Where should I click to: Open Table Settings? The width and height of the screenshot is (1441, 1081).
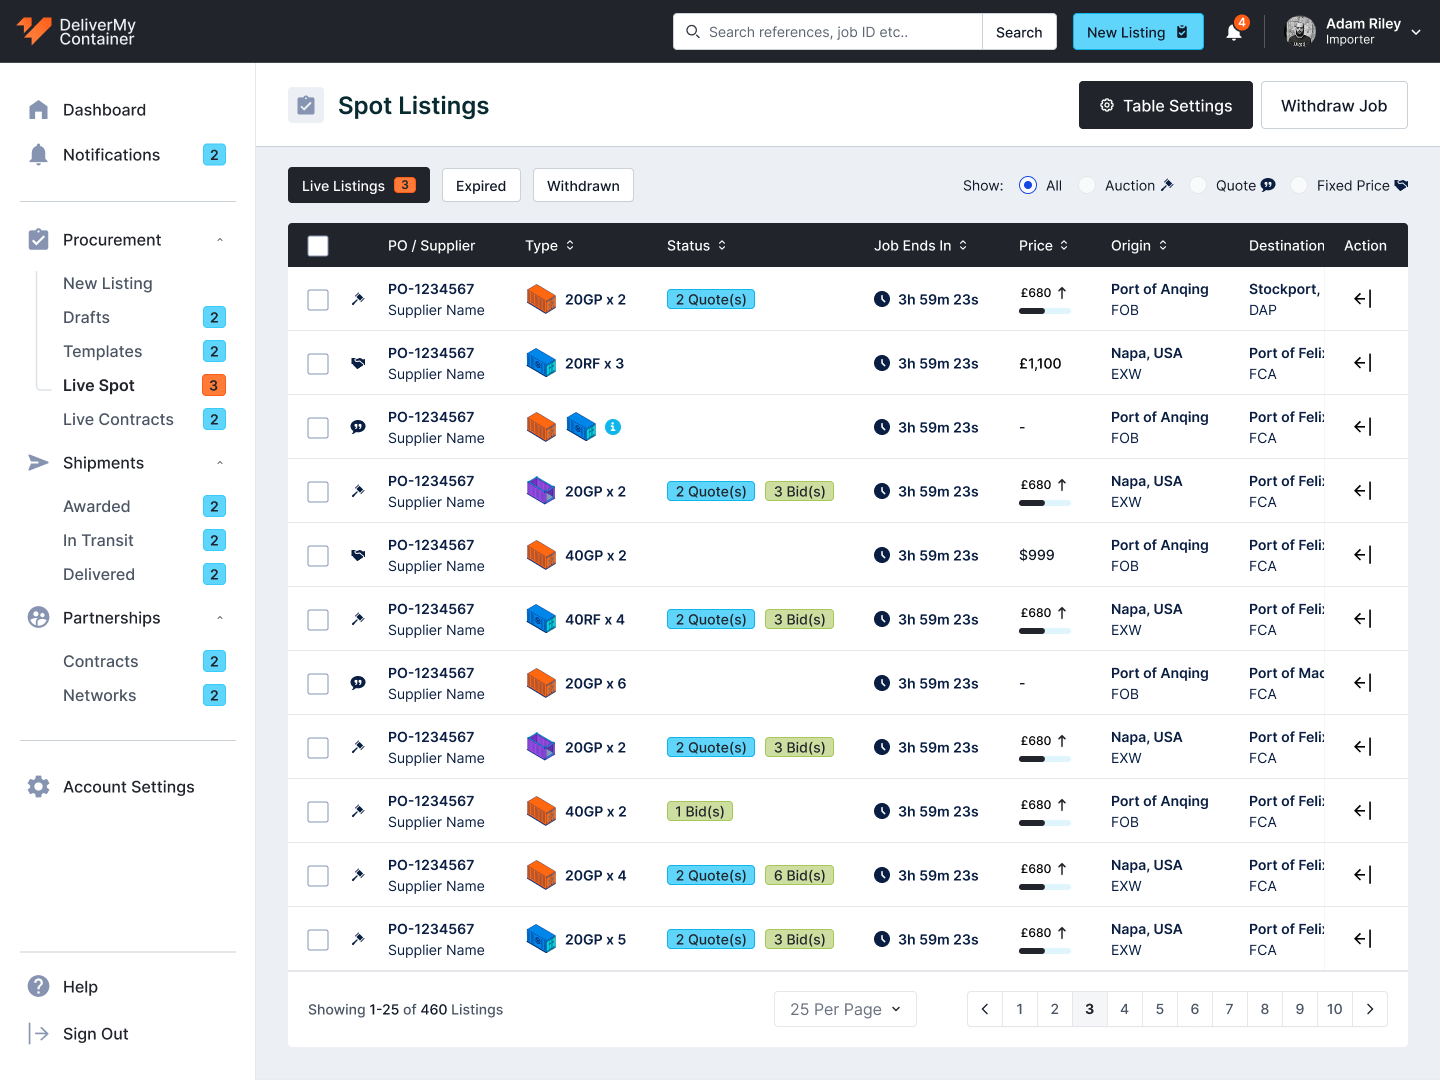pos(1166,105)
